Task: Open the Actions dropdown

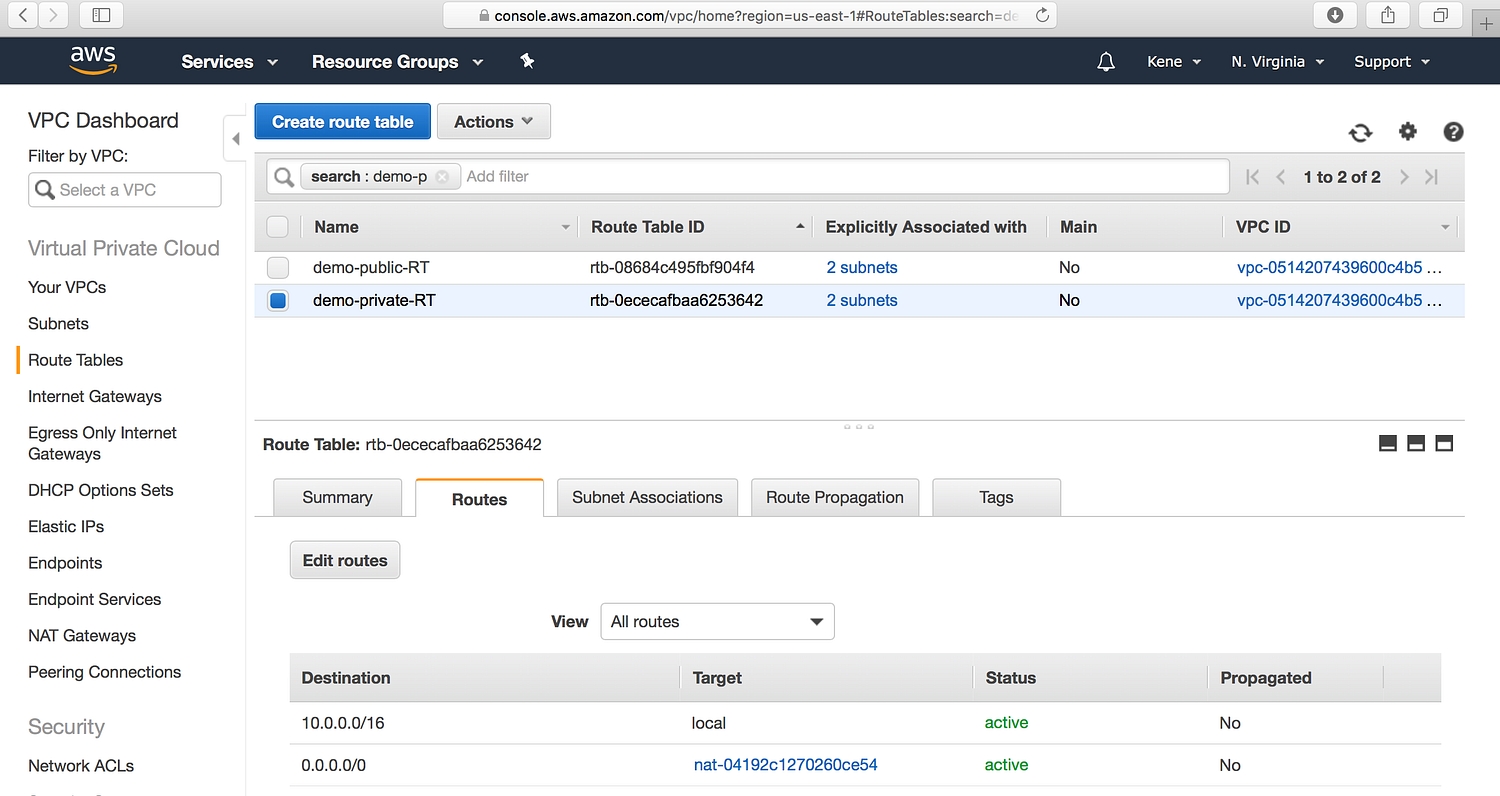Action: click(493, 122)
